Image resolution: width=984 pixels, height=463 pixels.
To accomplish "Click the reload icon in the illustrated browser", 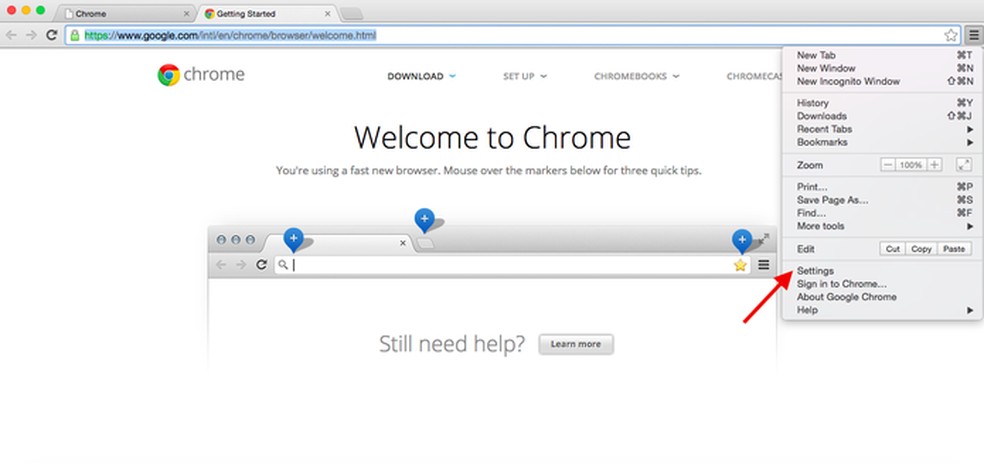I will point(262,265).
